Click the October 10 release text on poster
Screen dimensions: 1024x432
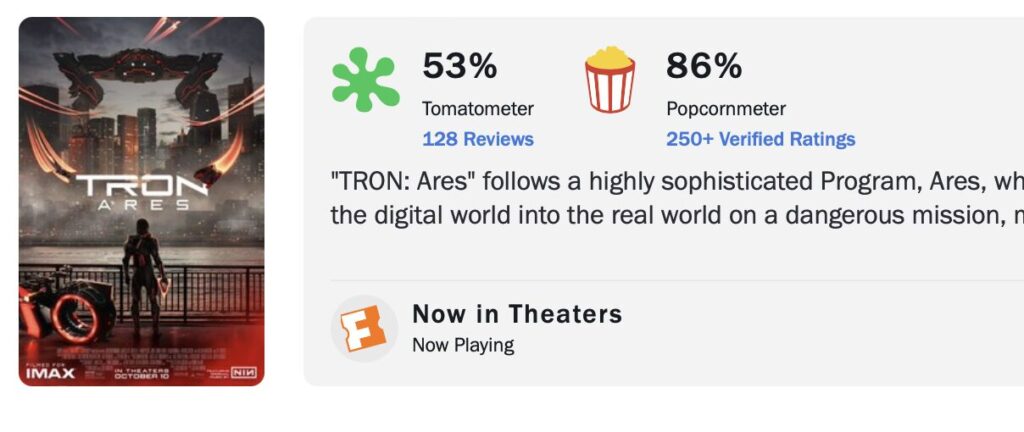pos(140,376)
